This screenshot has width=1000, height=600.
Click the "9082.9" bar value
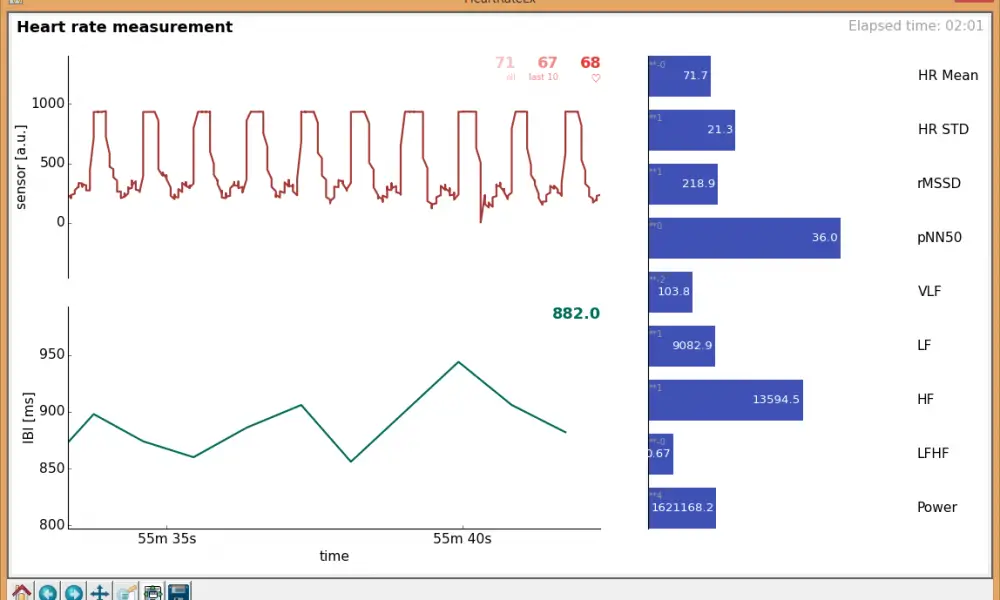pos(692,346)
